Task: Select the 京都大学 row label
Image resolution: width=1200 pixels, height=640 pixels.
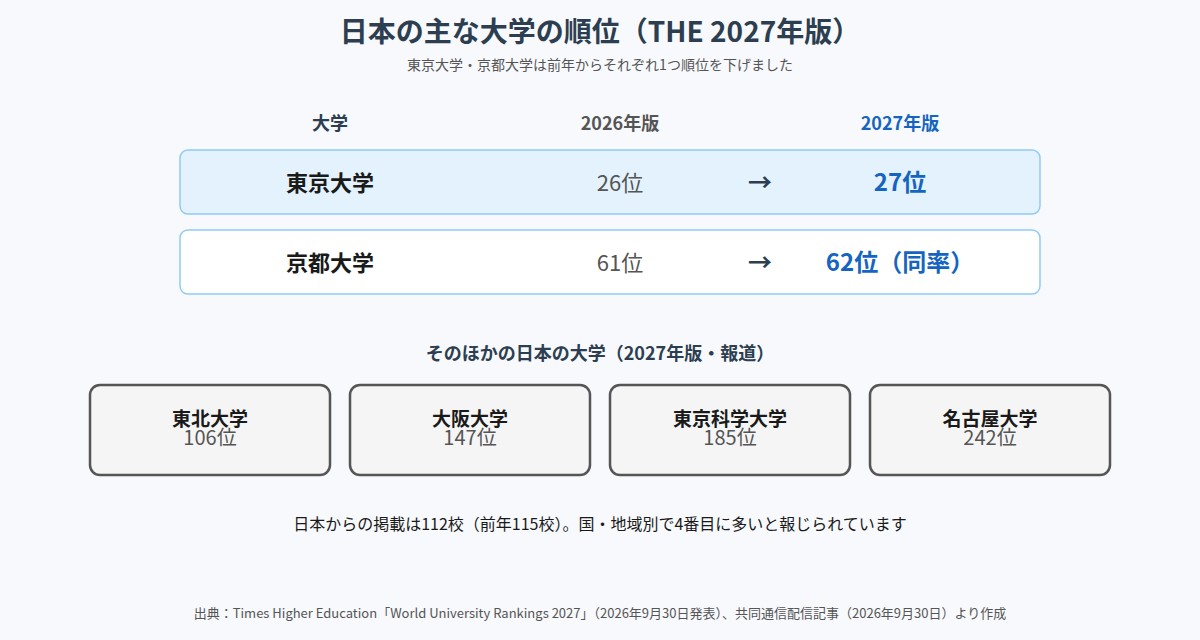Action: [330, 263]
